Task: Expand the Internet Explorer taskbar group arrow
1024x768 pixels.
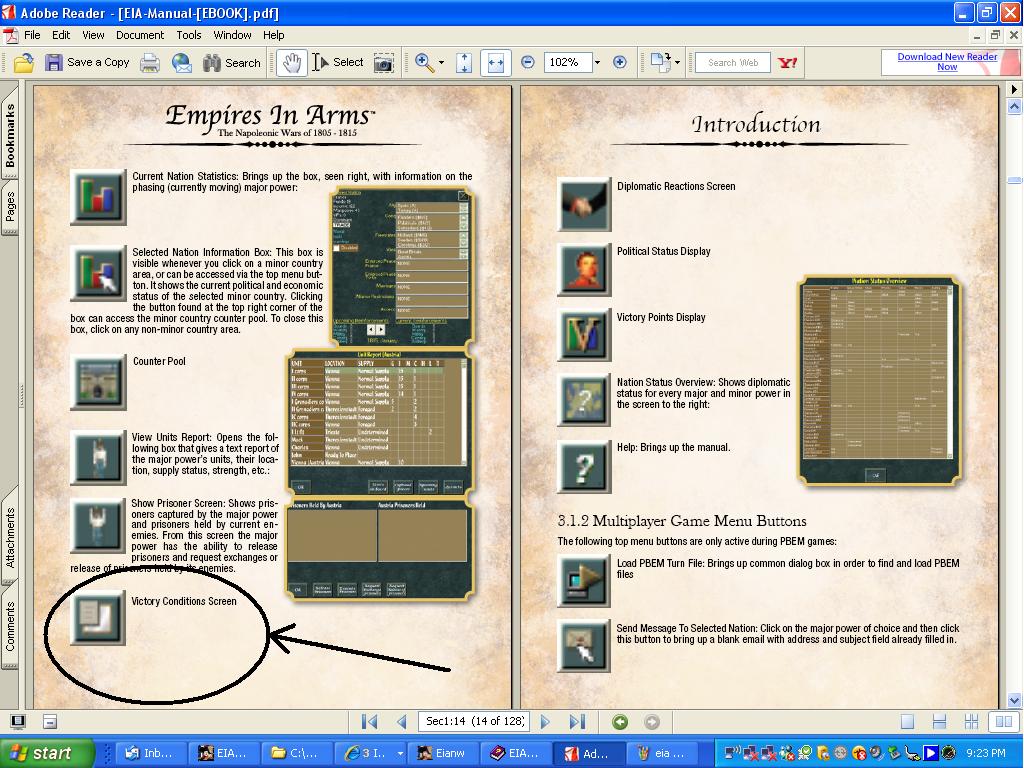Action: tap(400, 754)
